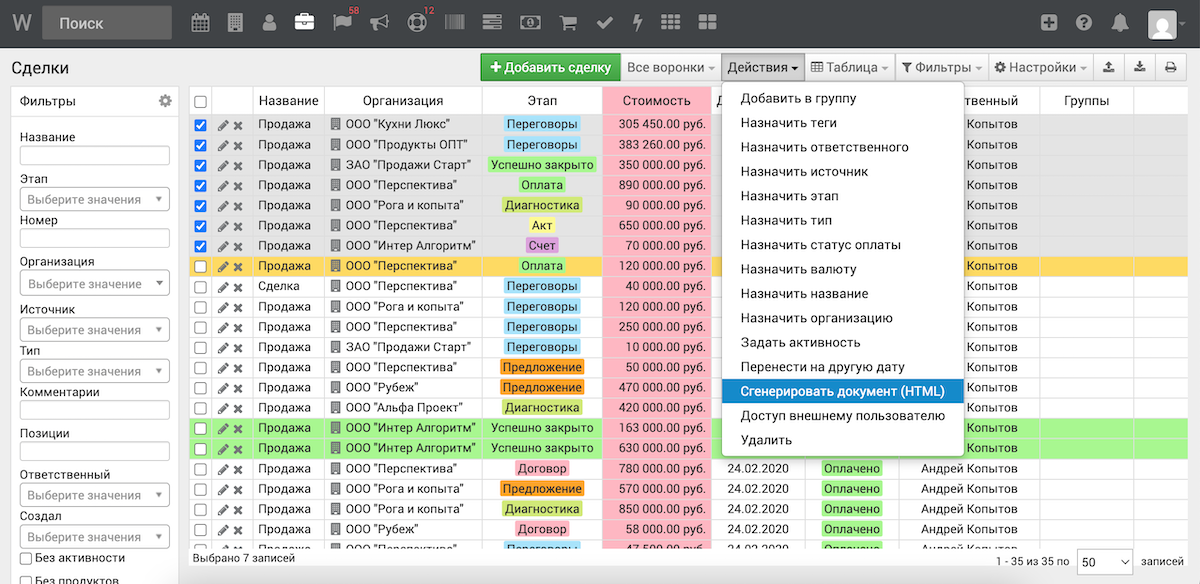The height and width of the screenshot is (584, 1200).
Task: Expand the "Все воронки" dropdown
Action: coord(671,68)
